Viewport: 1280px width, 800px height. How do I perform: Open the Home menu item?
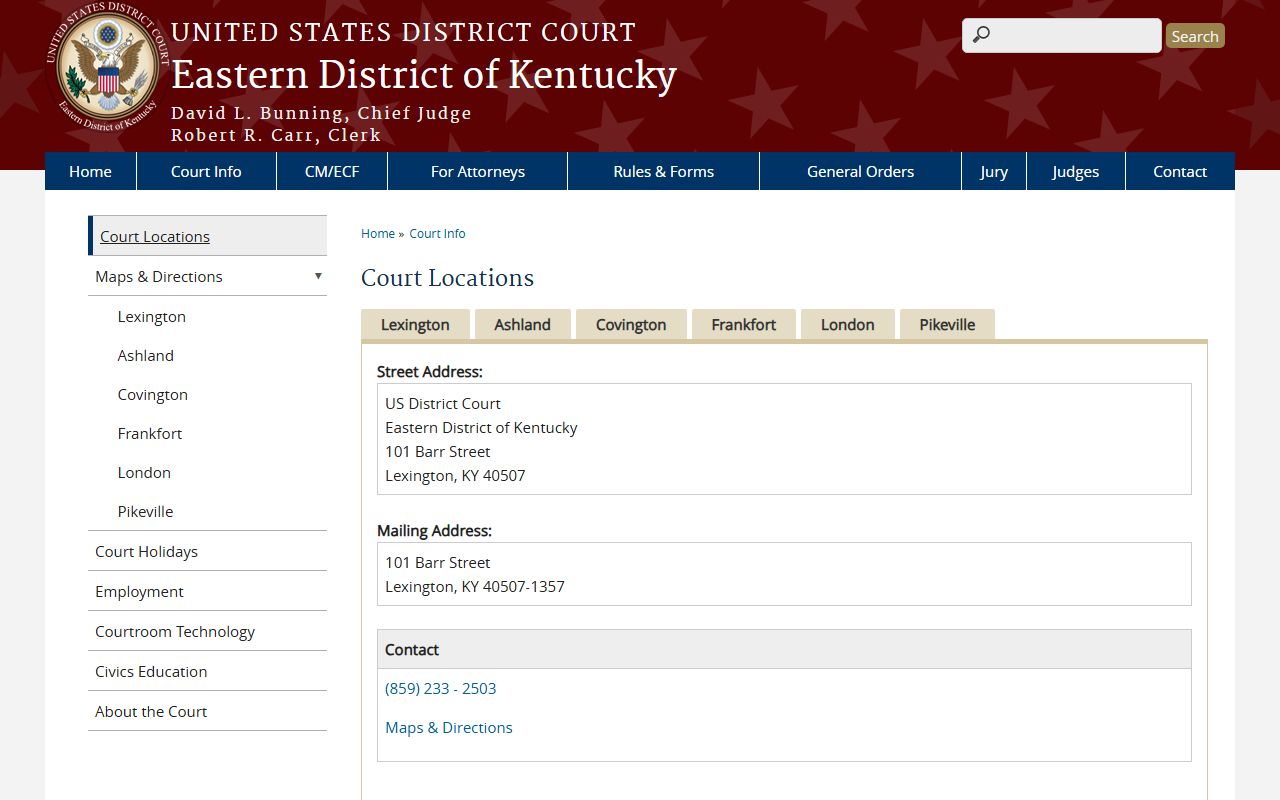pos(90,171)
